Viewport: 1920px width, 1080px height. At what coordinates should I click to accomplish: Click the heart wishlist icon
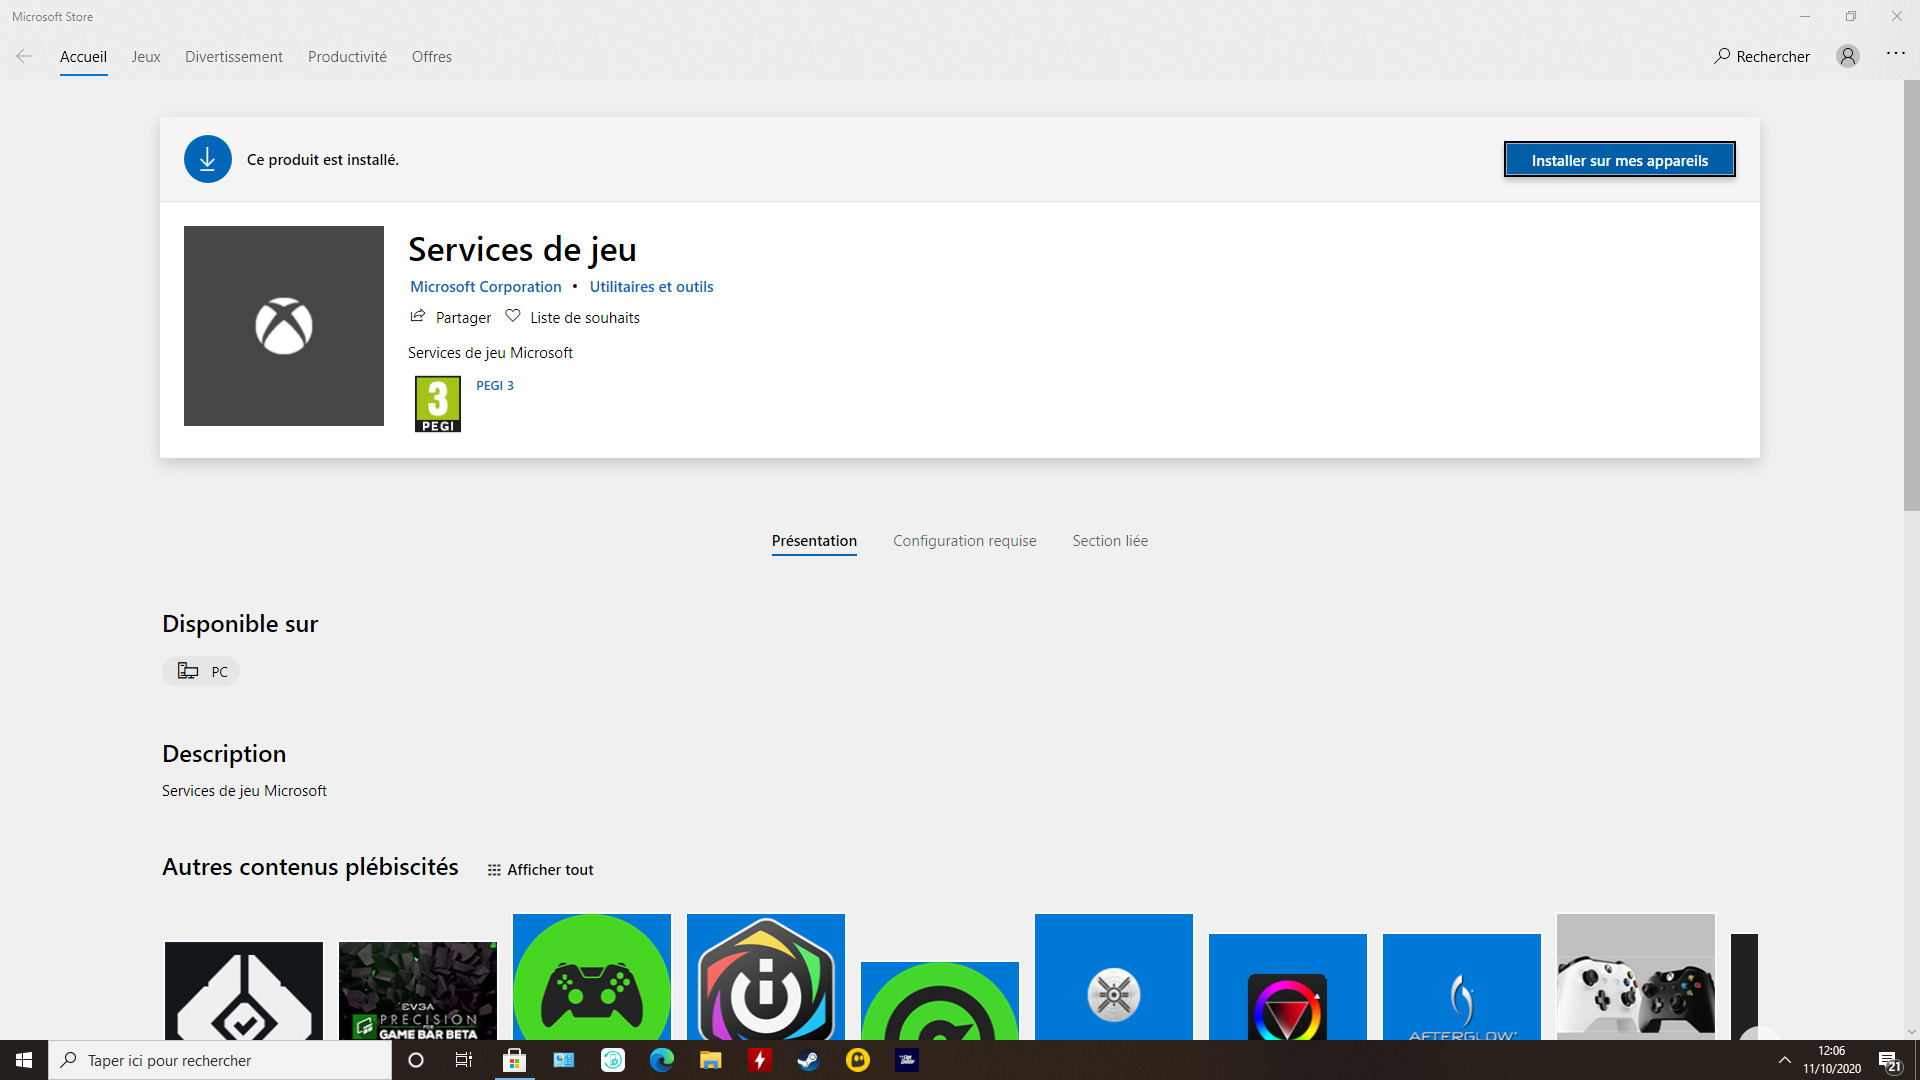(513, 316)
